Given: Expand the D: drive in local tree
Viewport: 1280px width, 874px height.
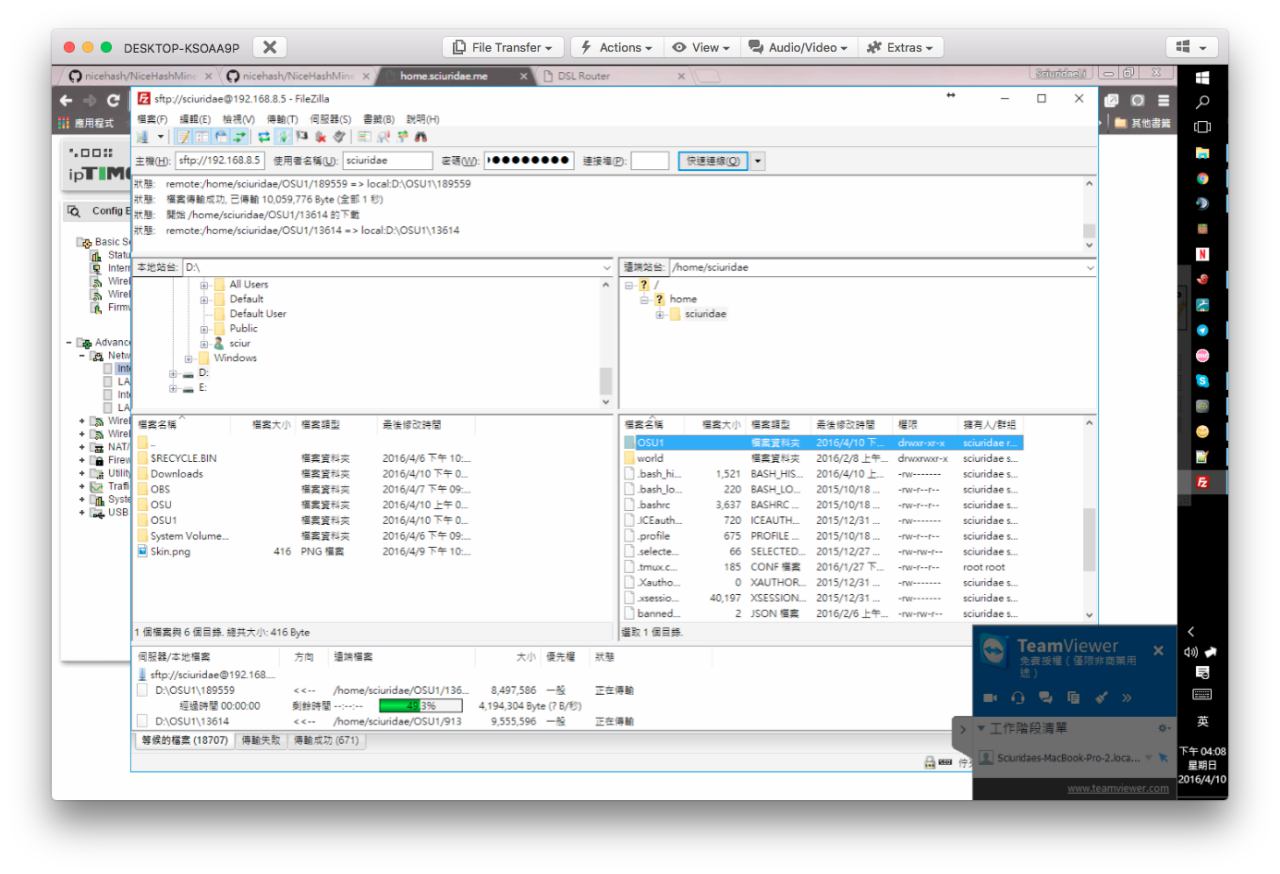Looking at the screenshot, I should point(174,372).
